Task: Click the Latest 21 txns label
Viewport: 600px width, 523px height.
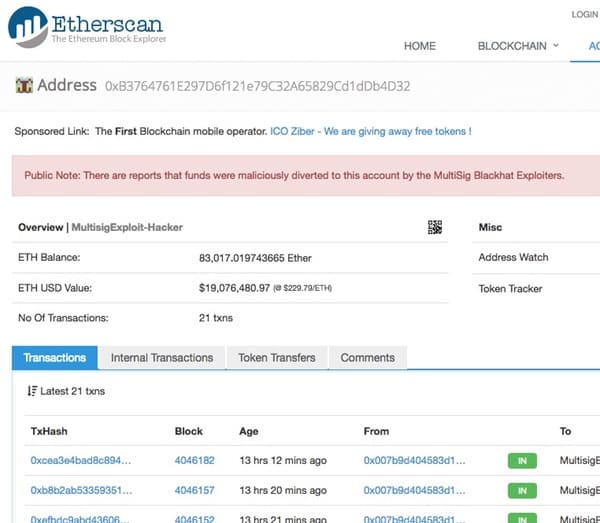Action: [72, 391]
